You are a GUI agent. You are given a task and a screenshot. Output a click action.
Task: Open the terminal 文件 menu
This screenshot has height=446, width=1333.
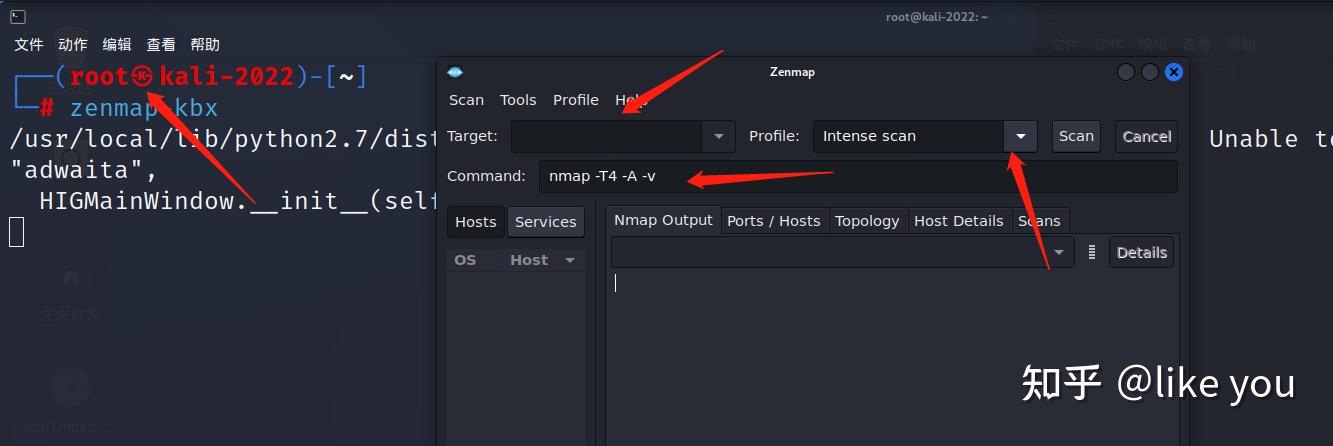click(29, 44)
